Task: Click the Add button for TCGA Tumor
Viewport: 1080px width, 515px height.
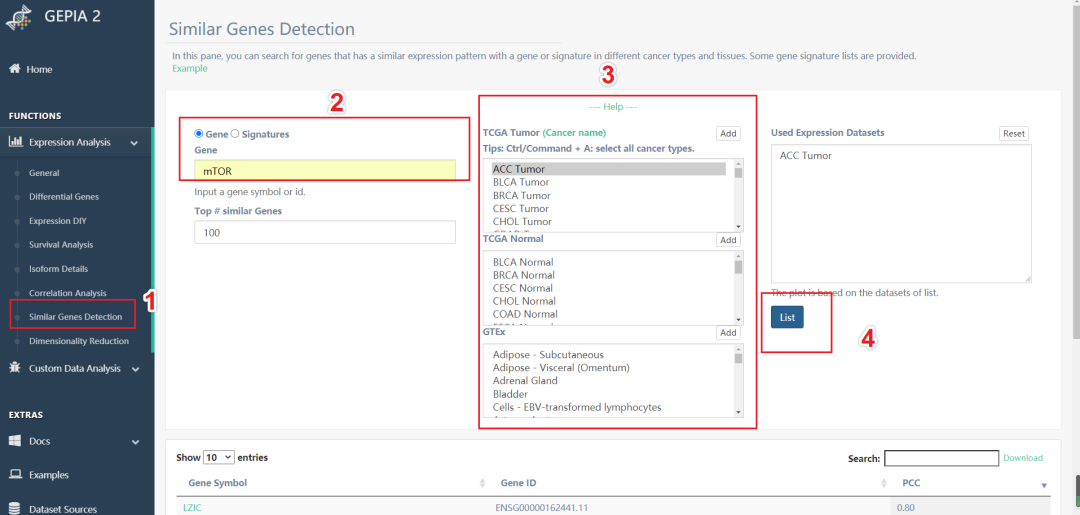Action: 728,134
